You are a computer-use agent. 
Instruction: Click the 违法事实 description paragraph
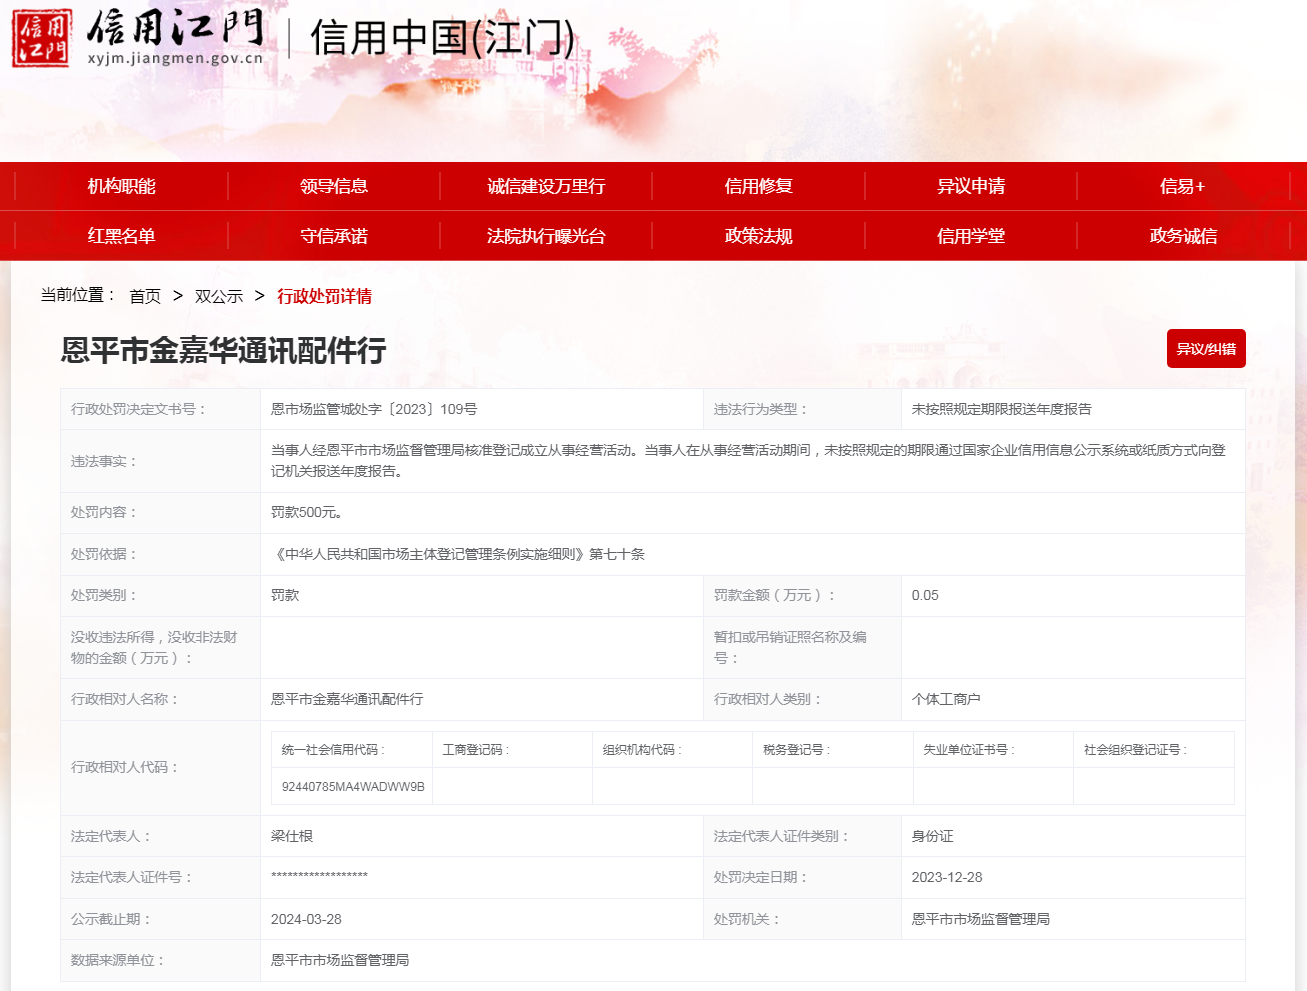(x=748, y=461)
